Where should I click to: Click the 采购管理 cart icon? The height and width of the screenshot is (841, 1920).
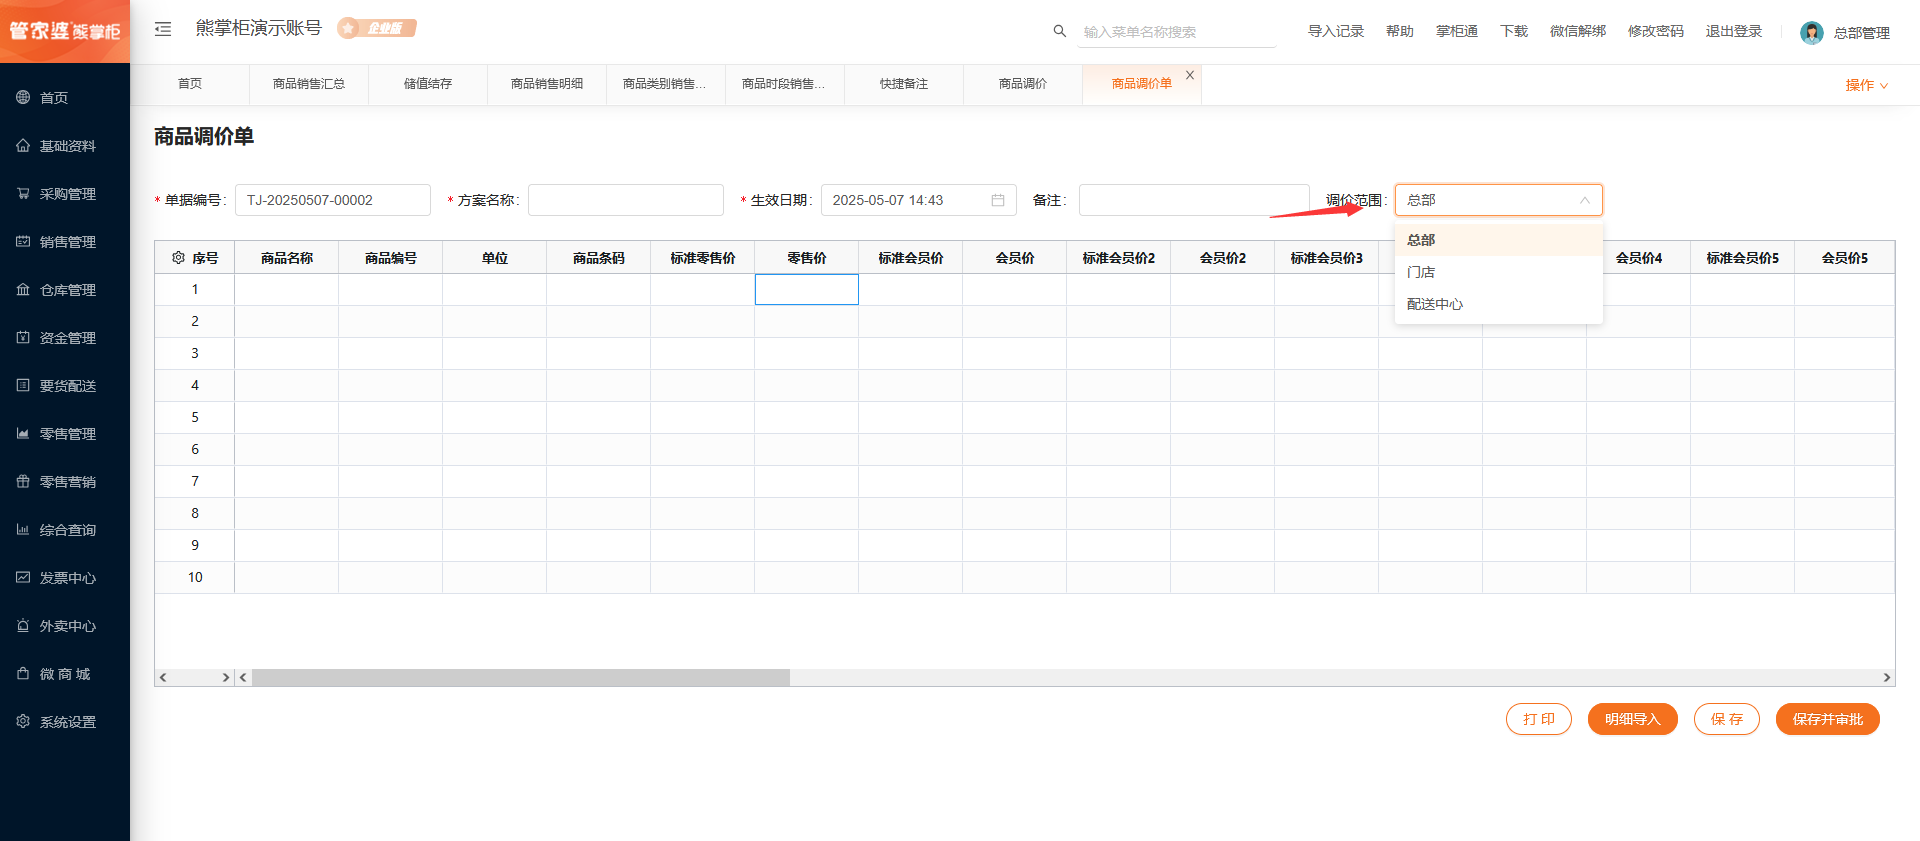point(23,193)
